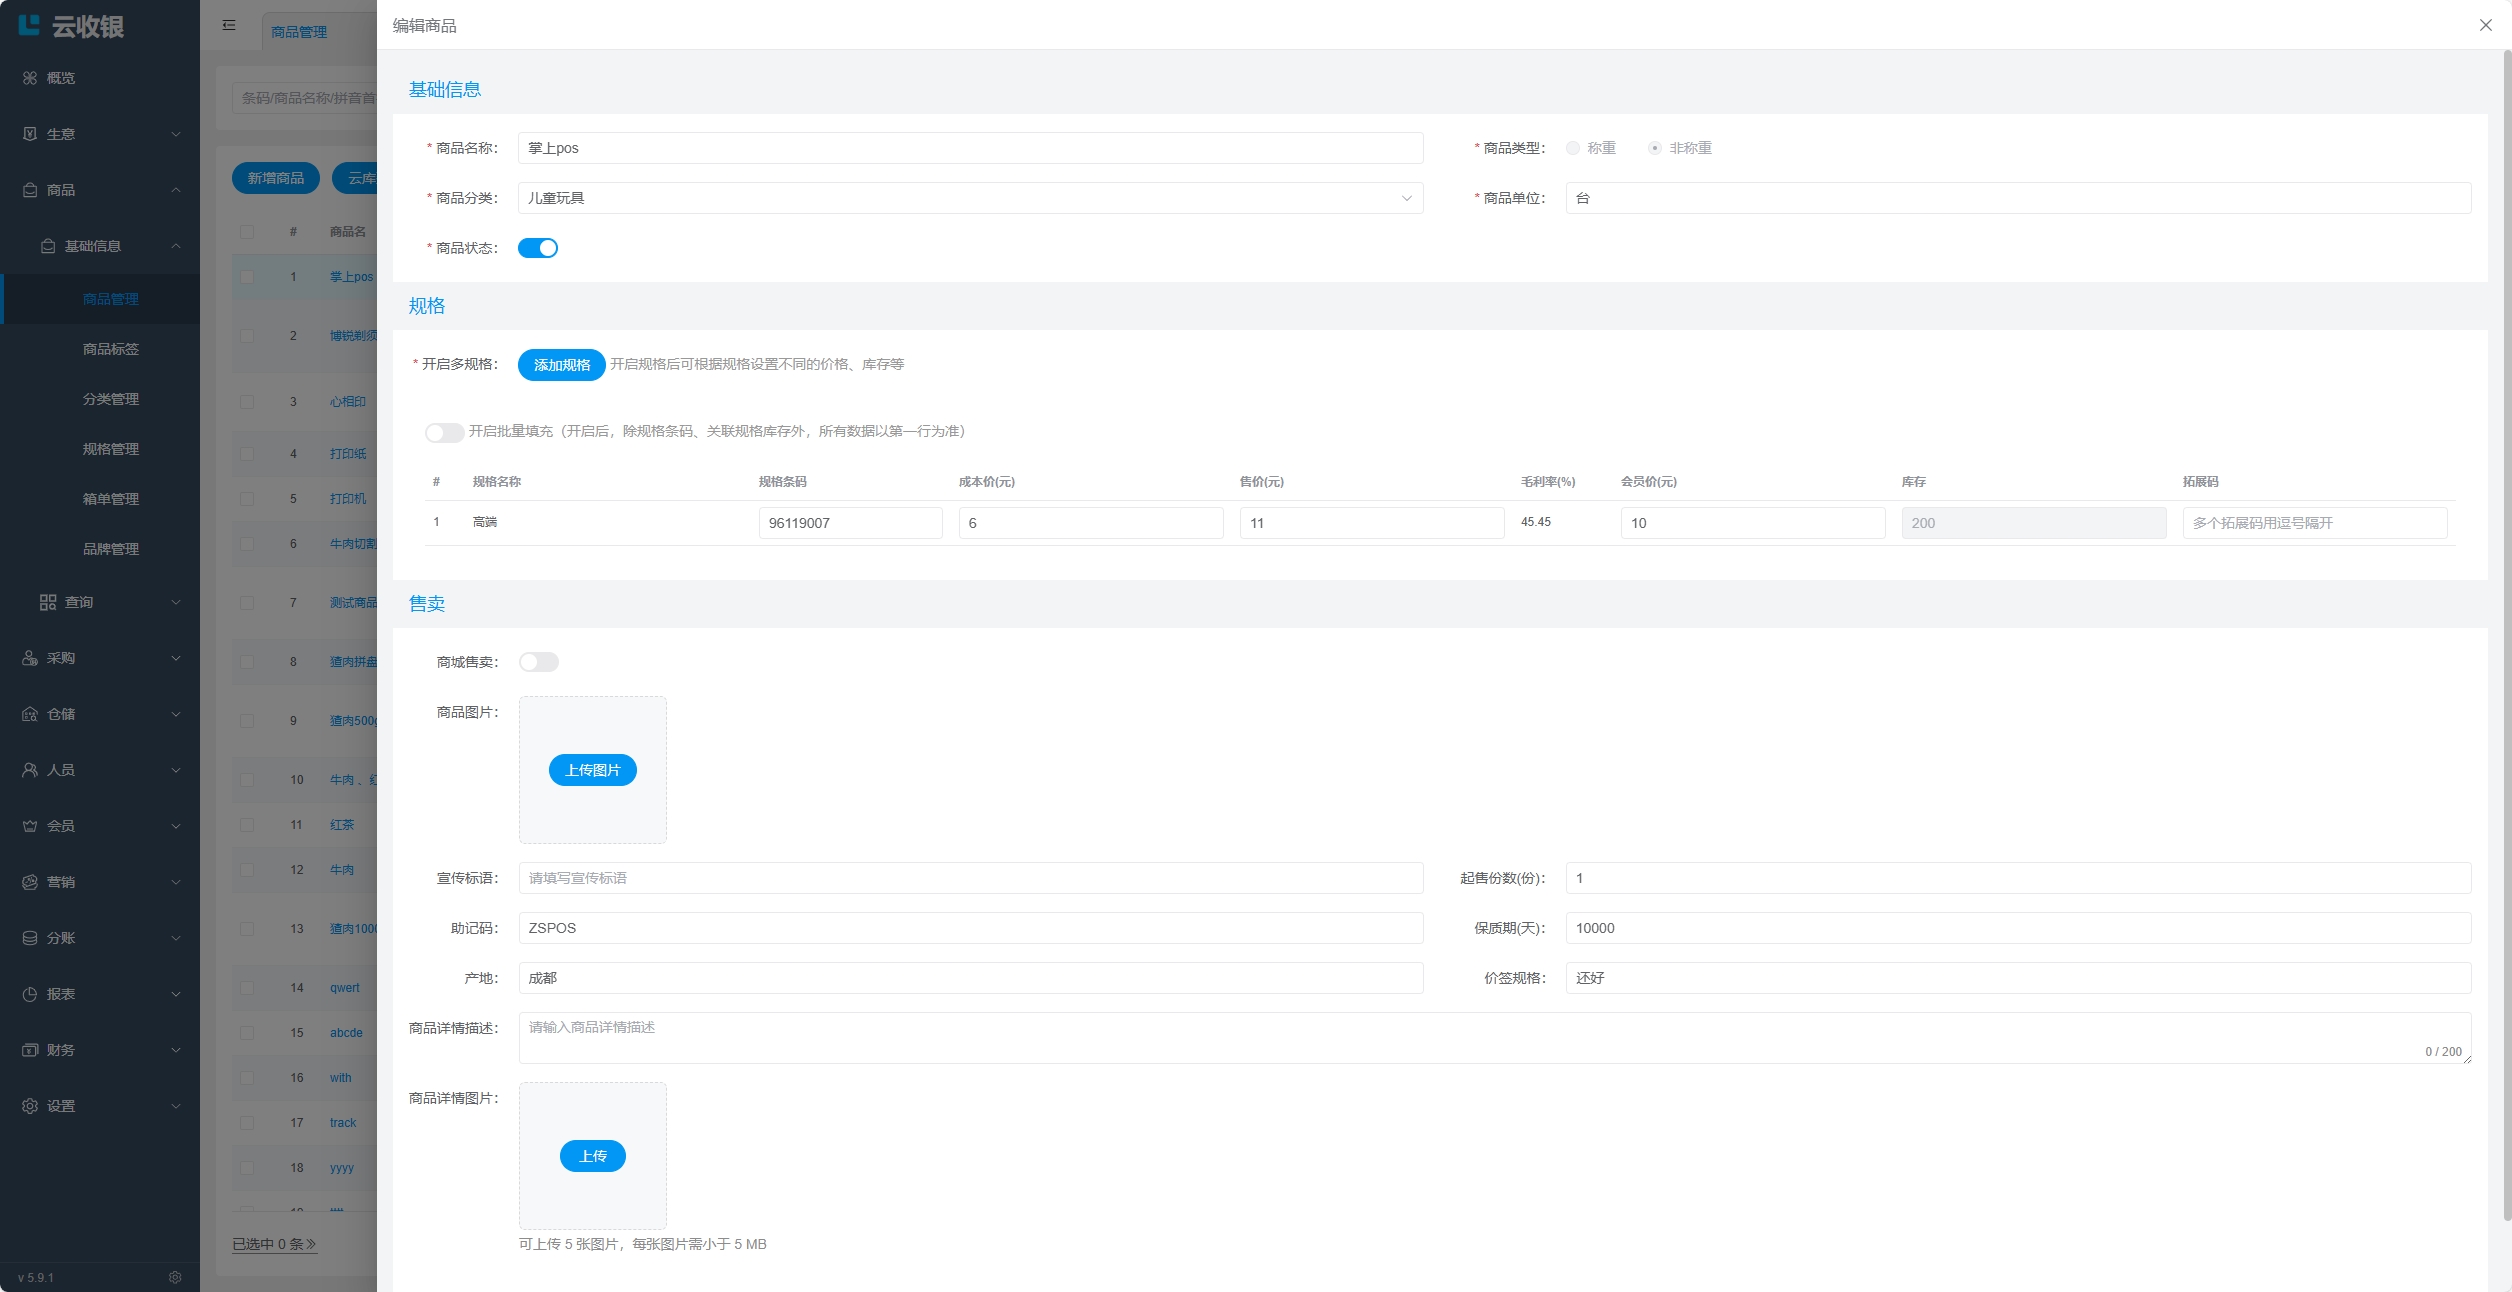Click the 报表 reports sidebar icon

30,994
